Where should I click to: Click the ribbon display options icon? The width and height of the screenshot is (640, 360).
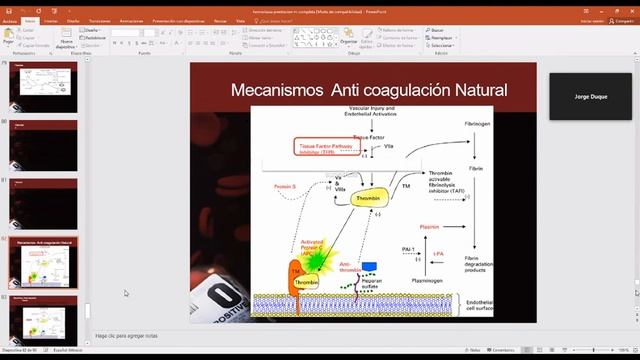(x=586, y=11)
